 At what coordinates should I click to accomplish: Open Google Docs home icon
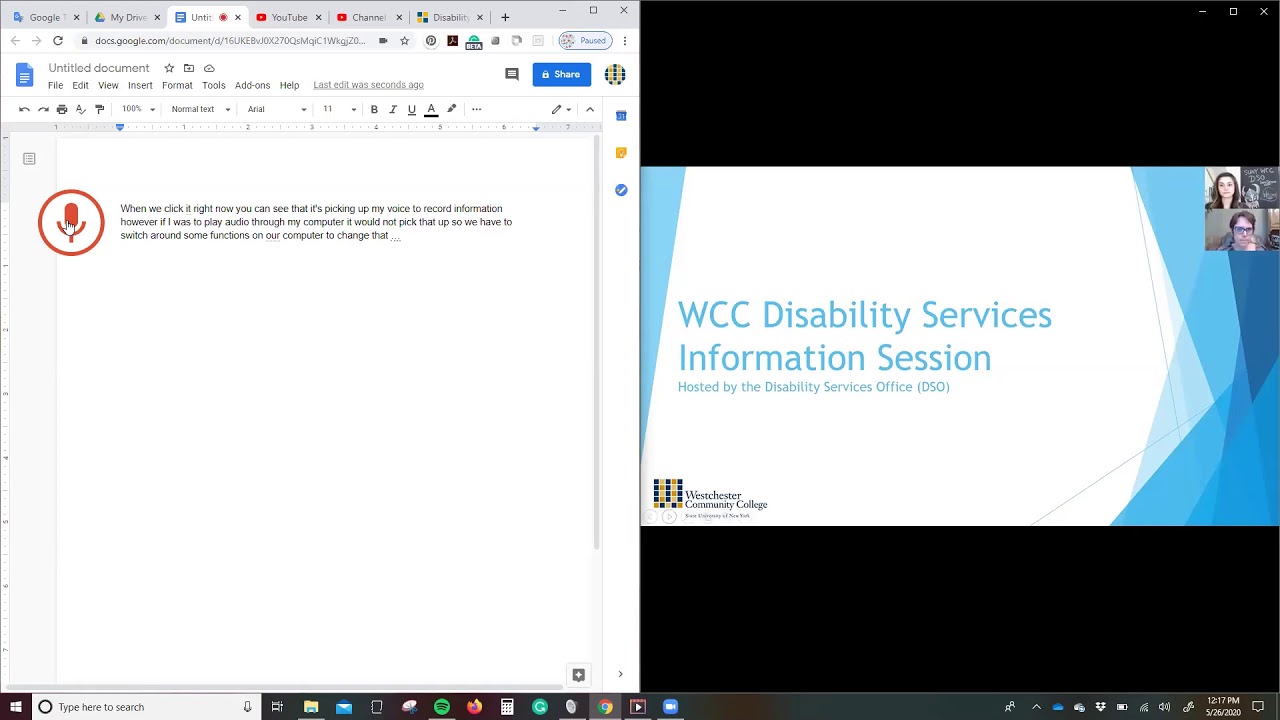[x=25, y=75]
